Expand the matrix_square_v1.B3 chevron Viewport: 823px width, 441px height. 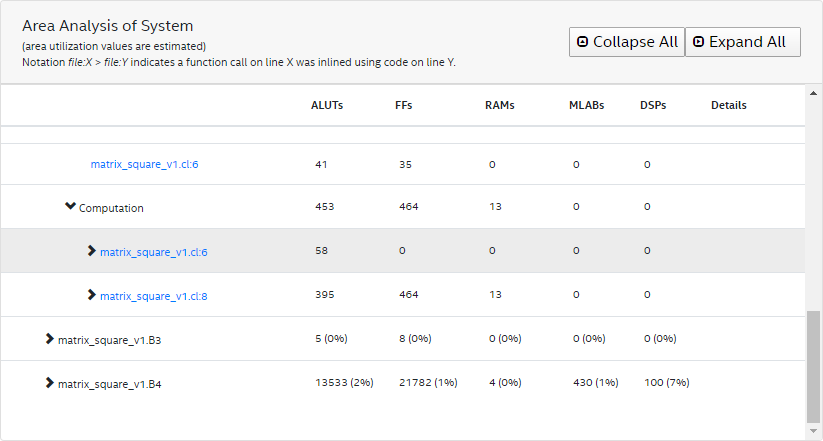tap(50, 339)
